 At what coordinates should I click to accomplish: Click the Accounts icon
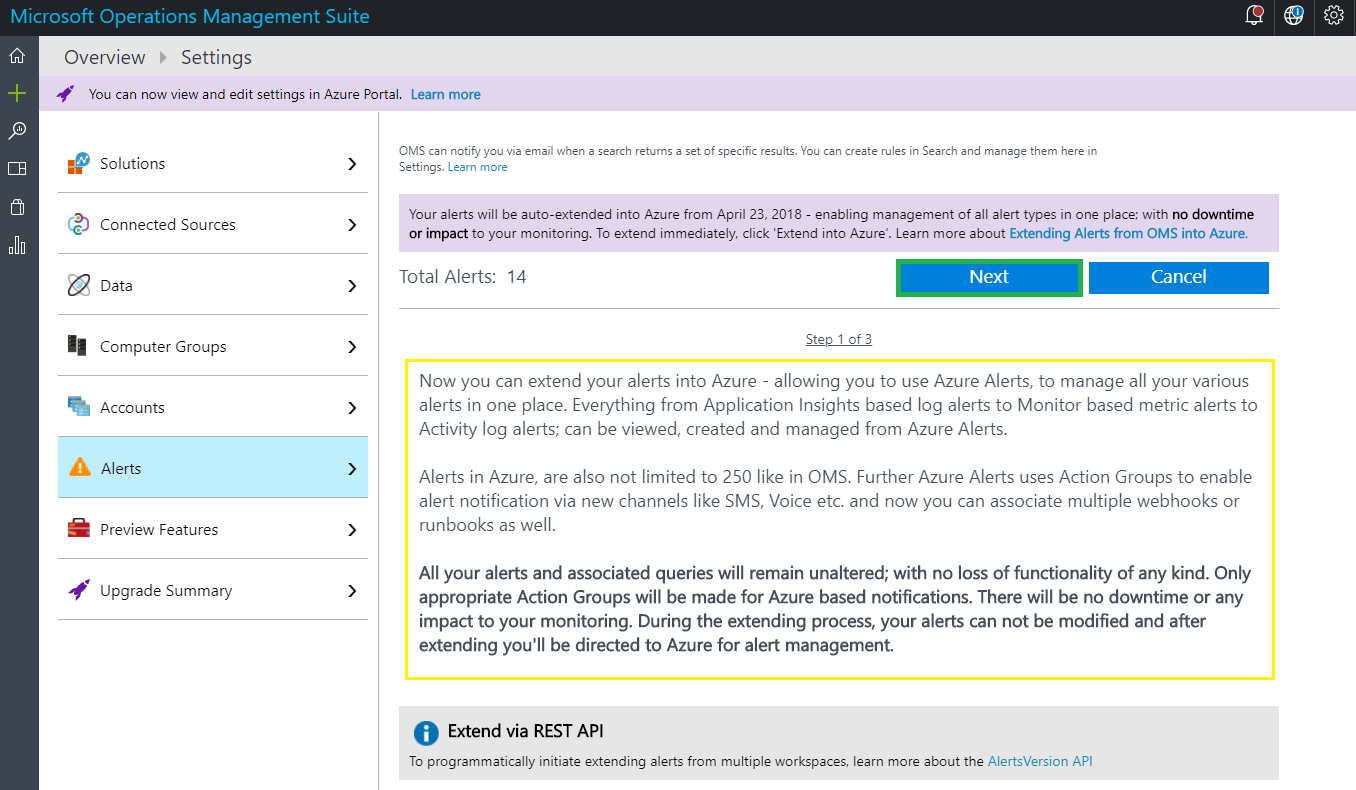click(x=79, y=407)
